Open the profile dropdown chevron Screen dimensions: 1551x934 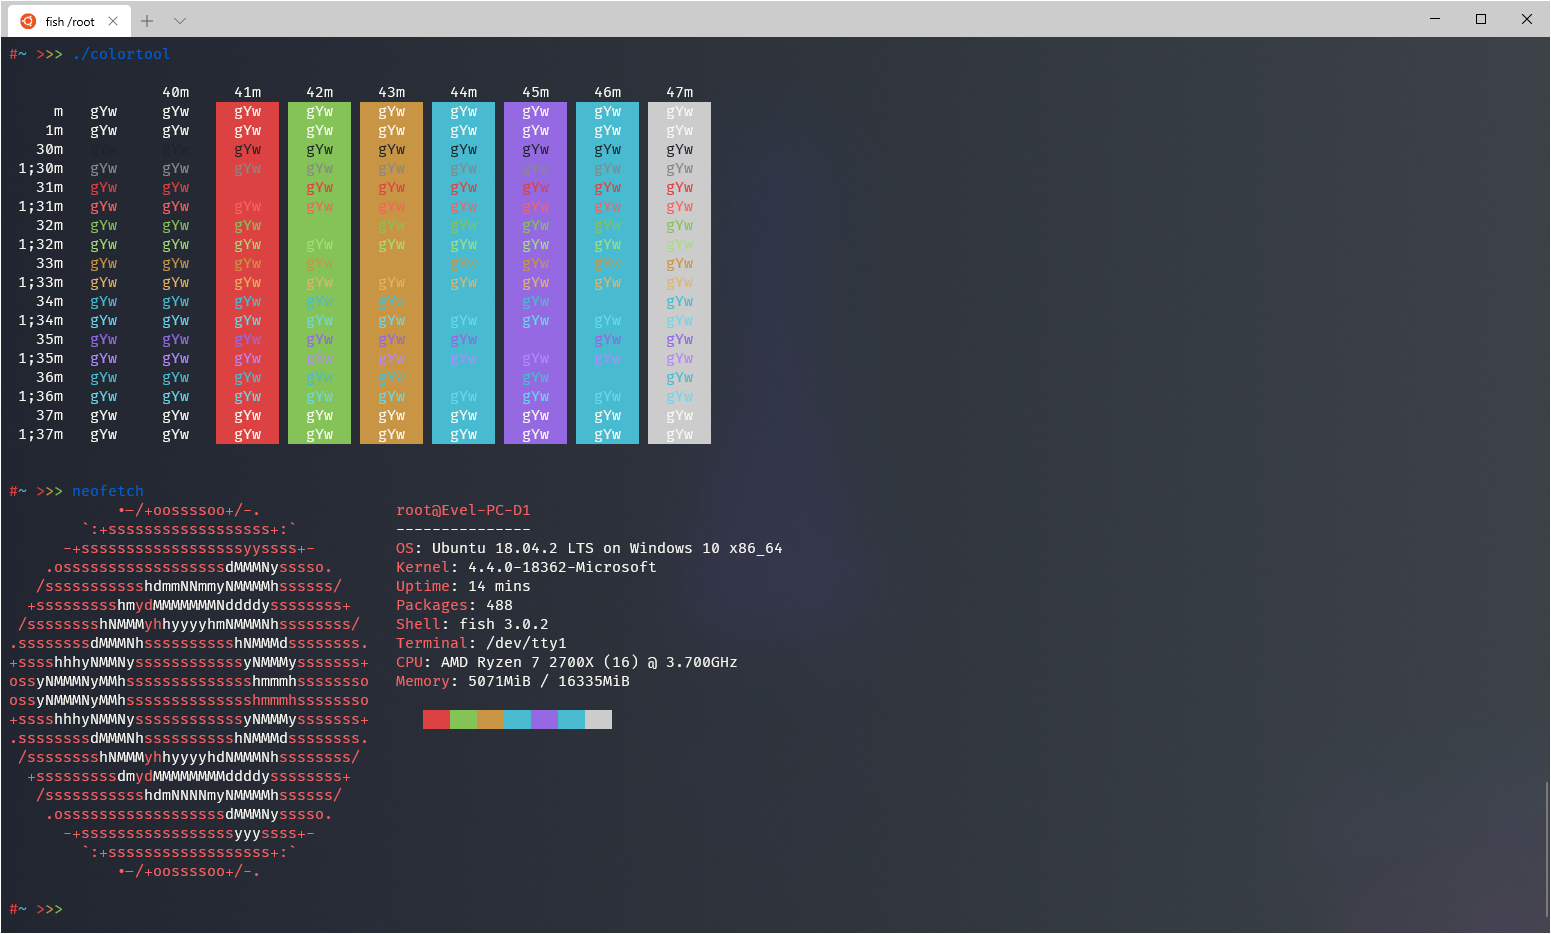(x=180, y=21)
